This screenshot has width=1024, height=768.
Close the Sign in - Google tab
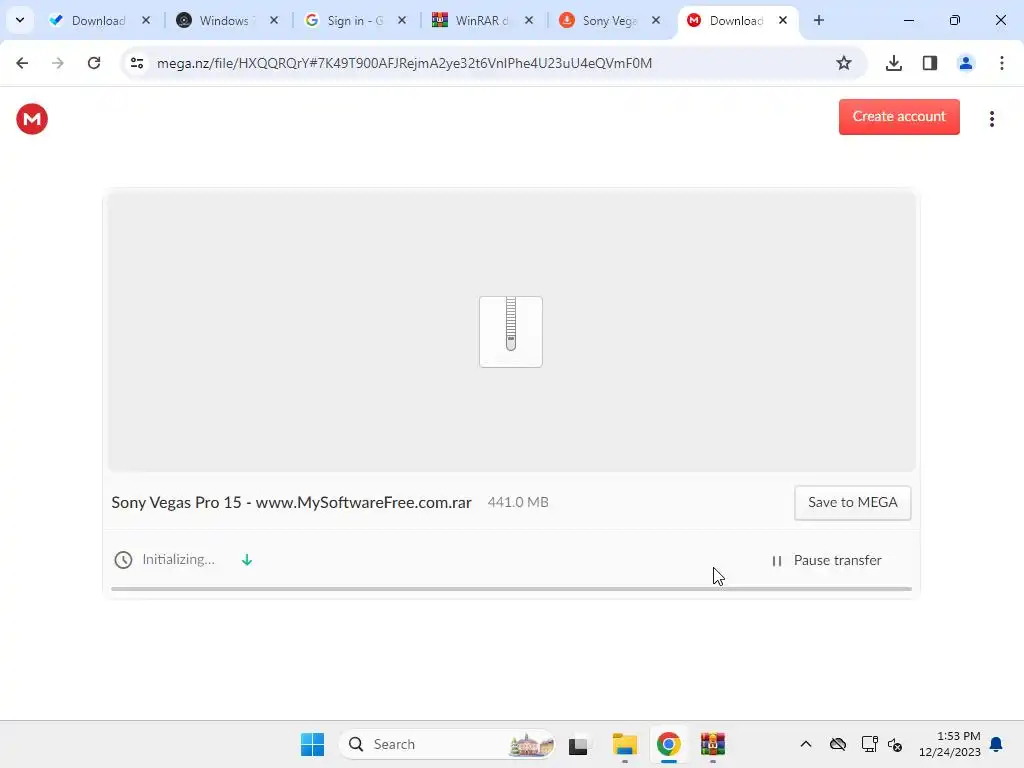pos(402,20)
